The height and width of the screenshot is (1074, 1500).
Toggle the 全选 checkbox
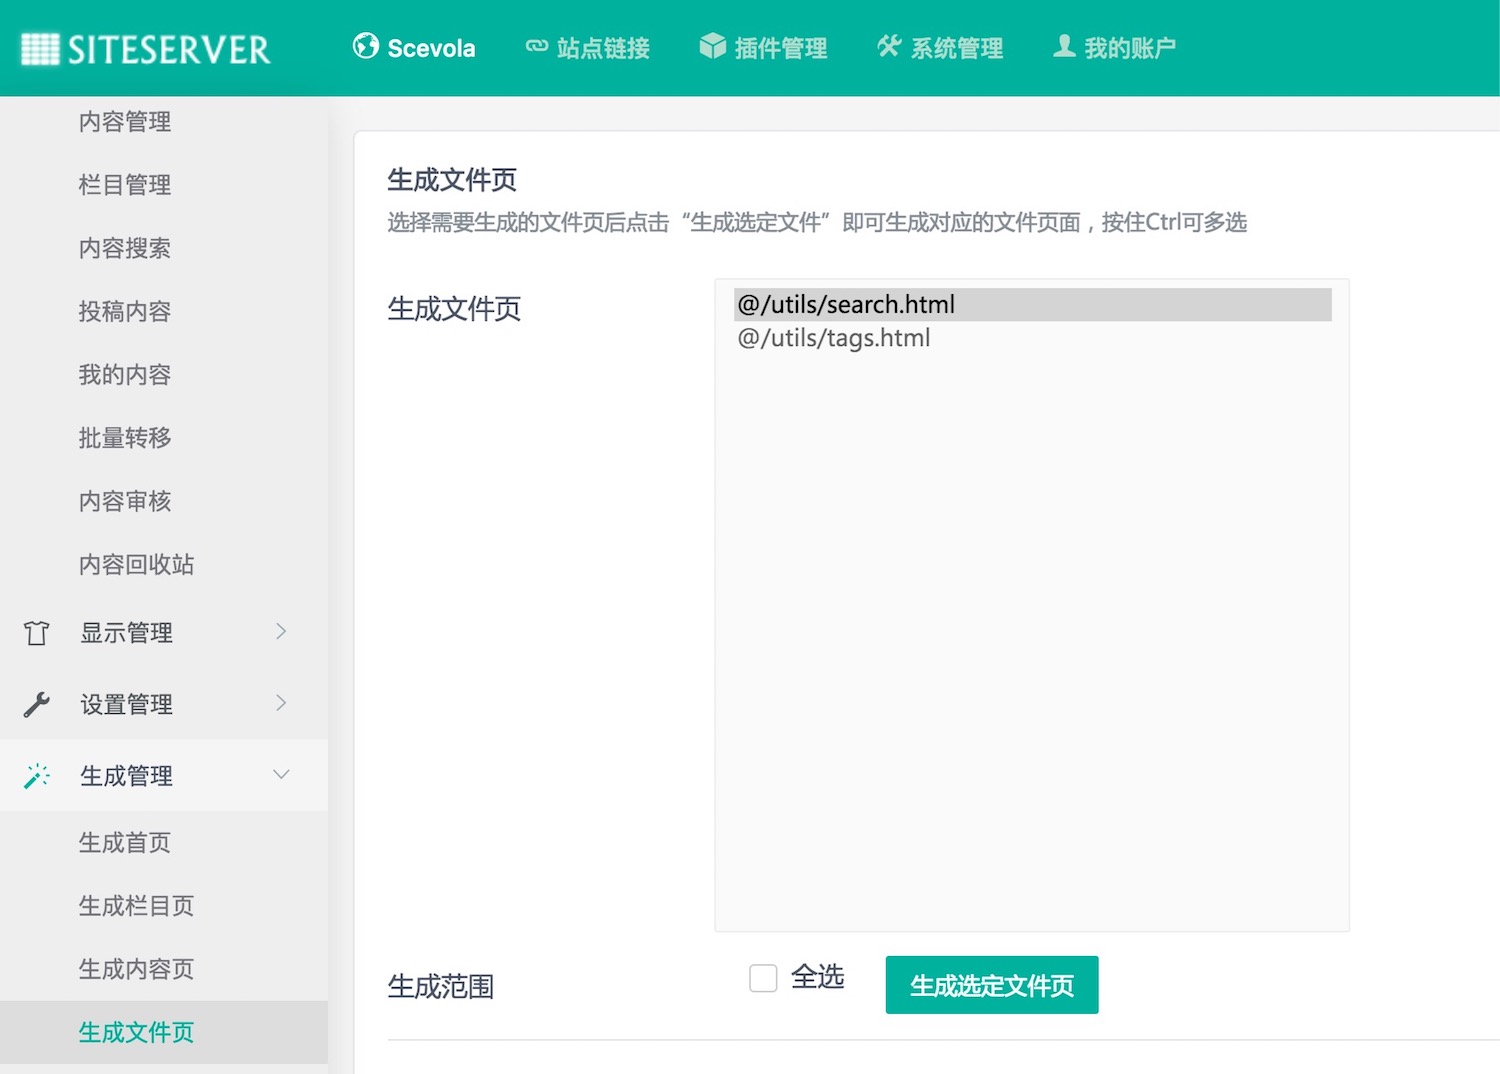[763, 978]
